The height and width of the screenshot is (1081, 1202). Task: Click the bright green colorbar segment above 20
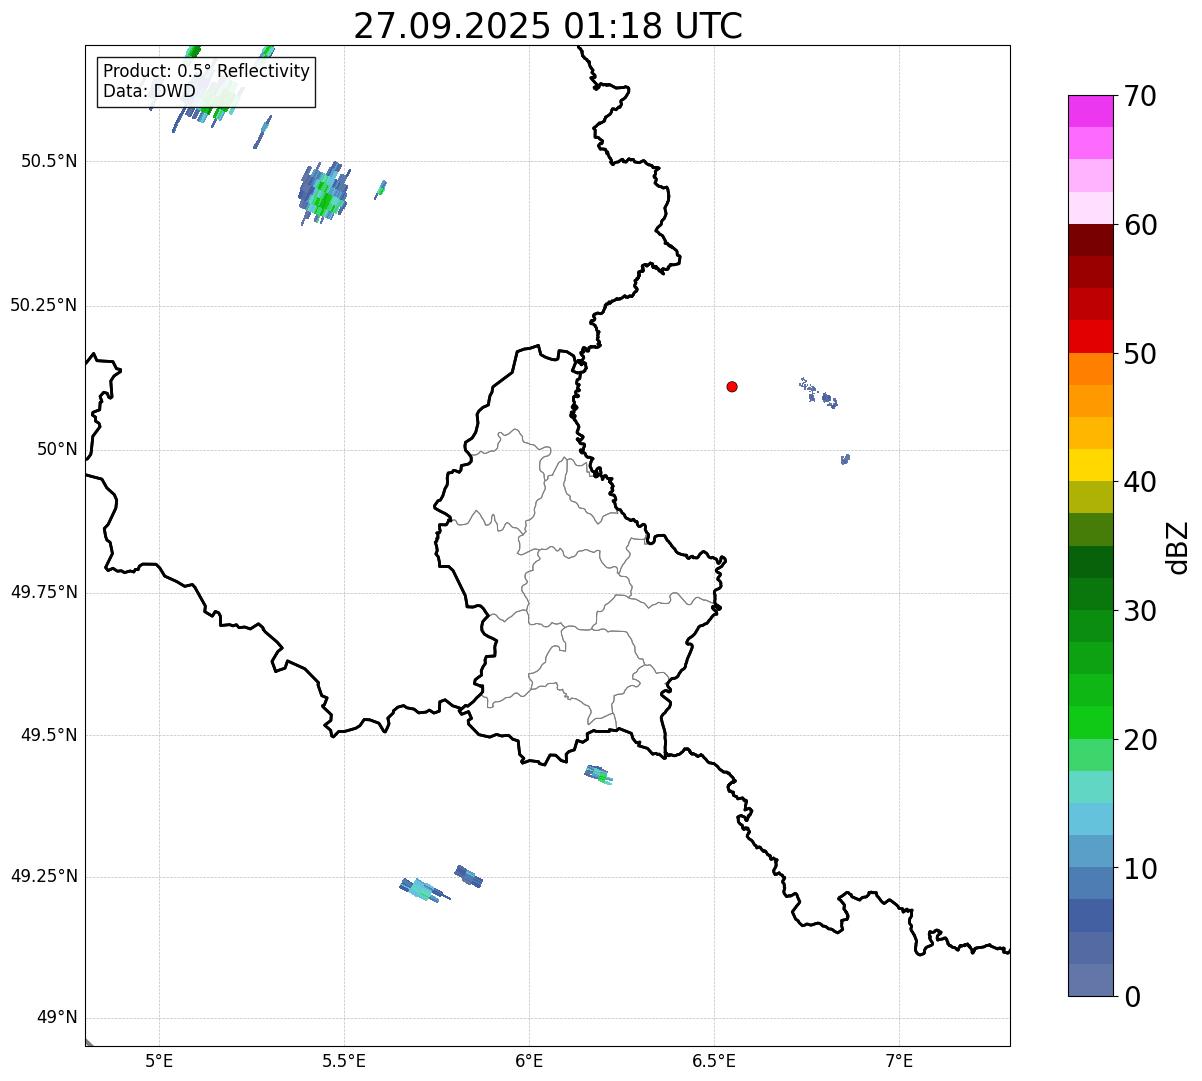pyautogui.click(x=1091, y=723)
